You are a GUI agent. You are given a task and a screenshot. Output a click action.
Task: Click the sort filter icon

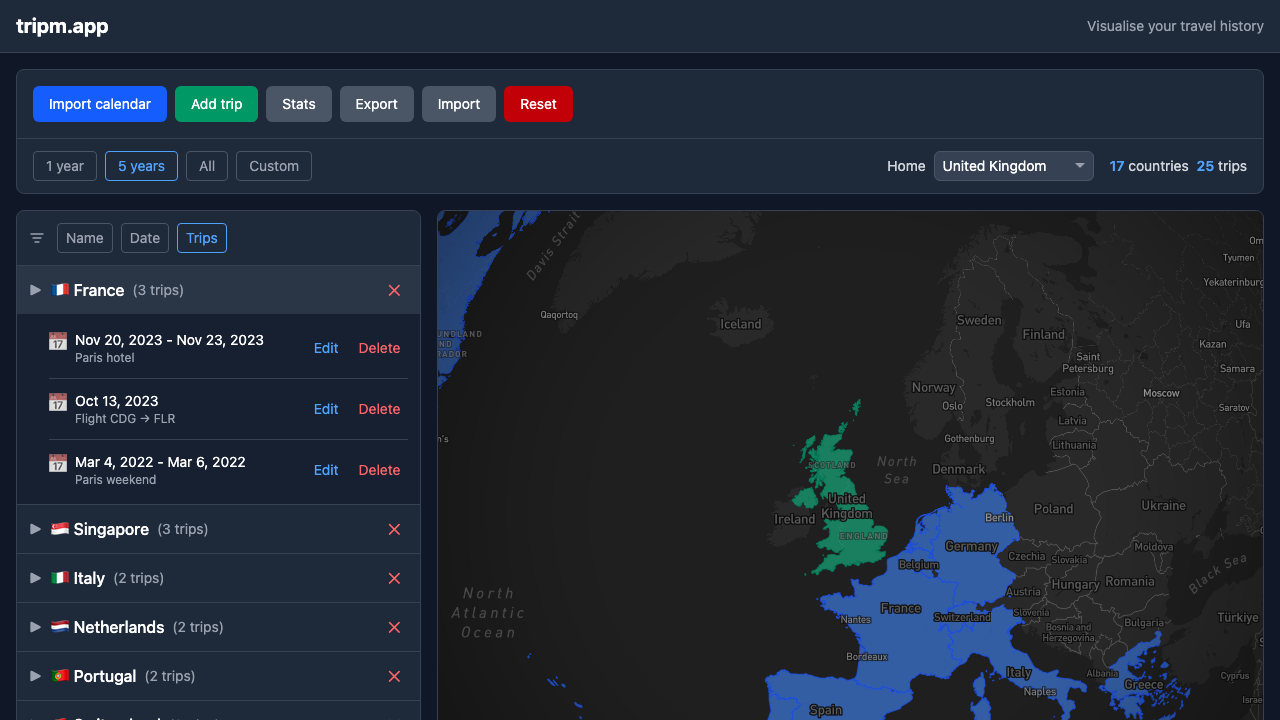coord(37,238)
